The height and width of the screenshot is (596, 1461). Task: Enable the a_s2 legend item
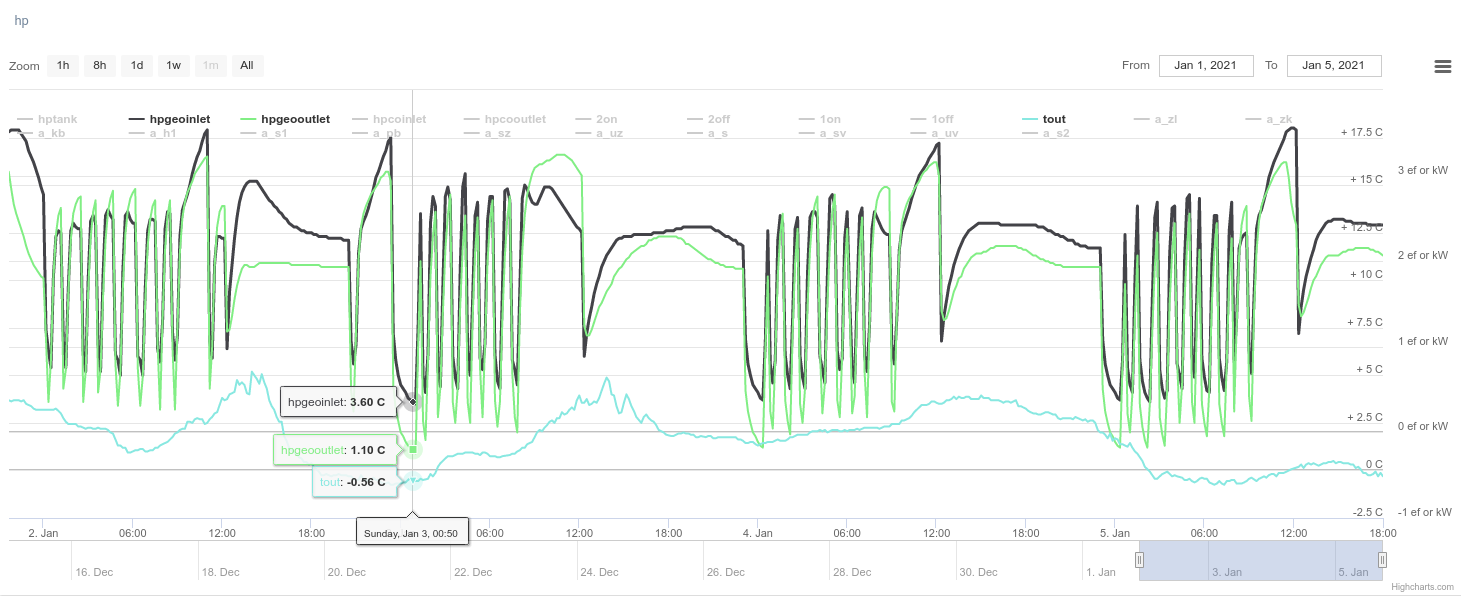[x=1046, y=133]
